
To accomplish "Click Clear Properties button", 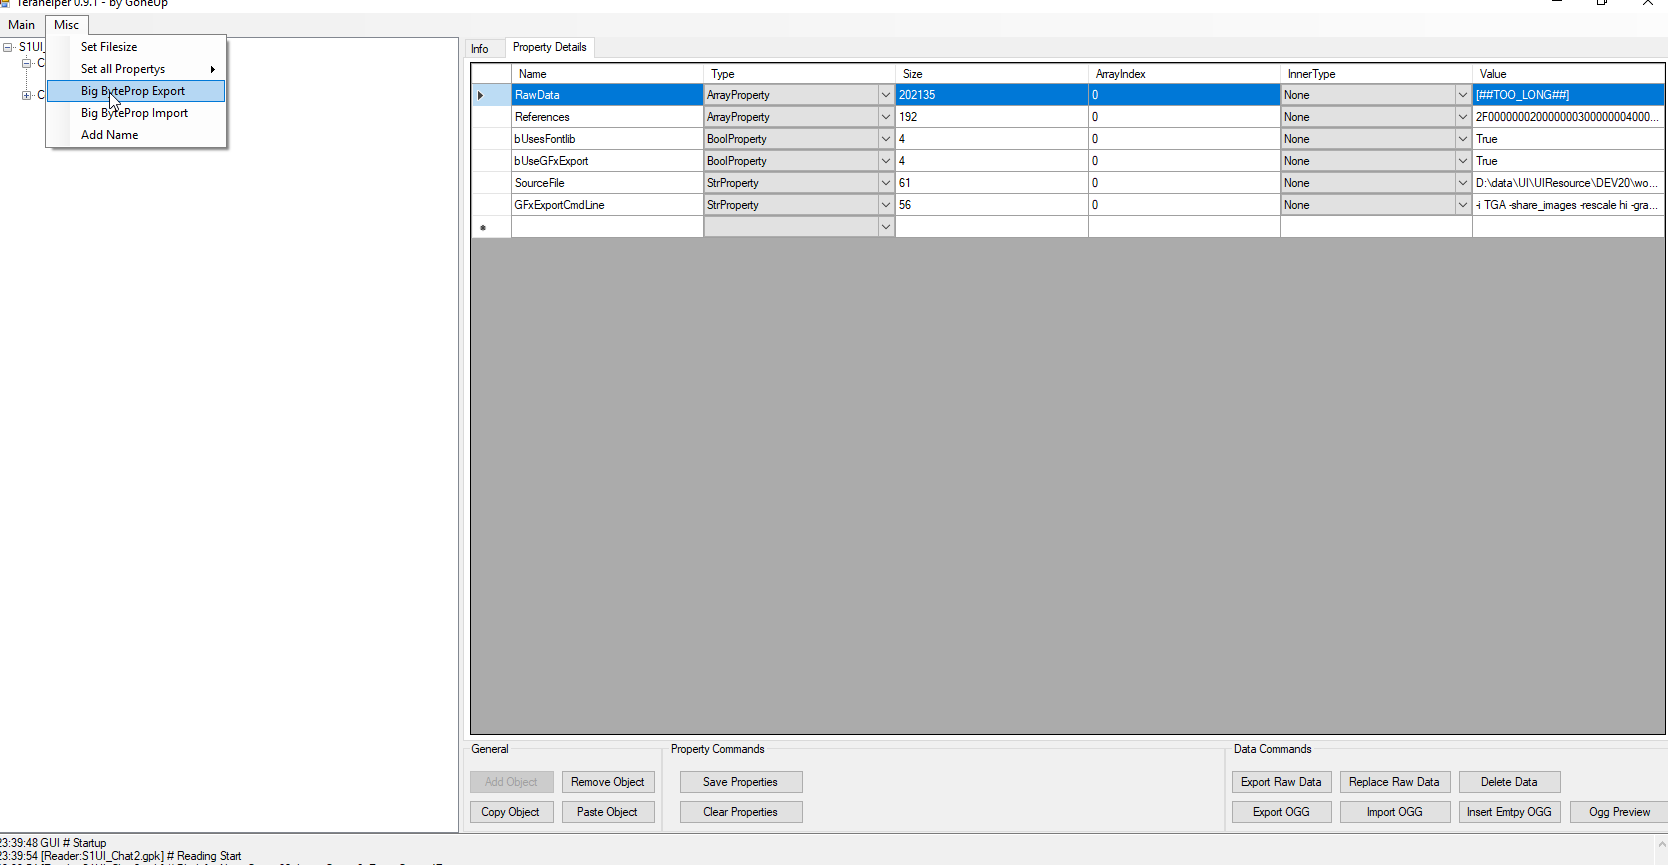I will click(741, 812).
